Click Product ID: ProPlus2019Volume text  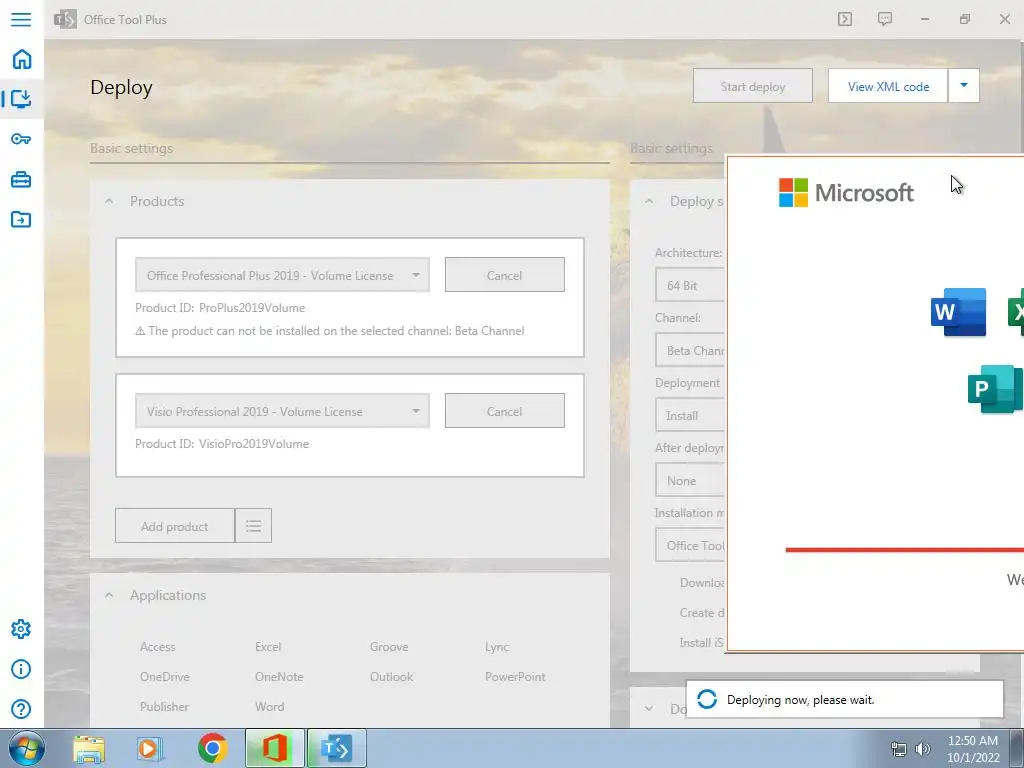(220, 308)
